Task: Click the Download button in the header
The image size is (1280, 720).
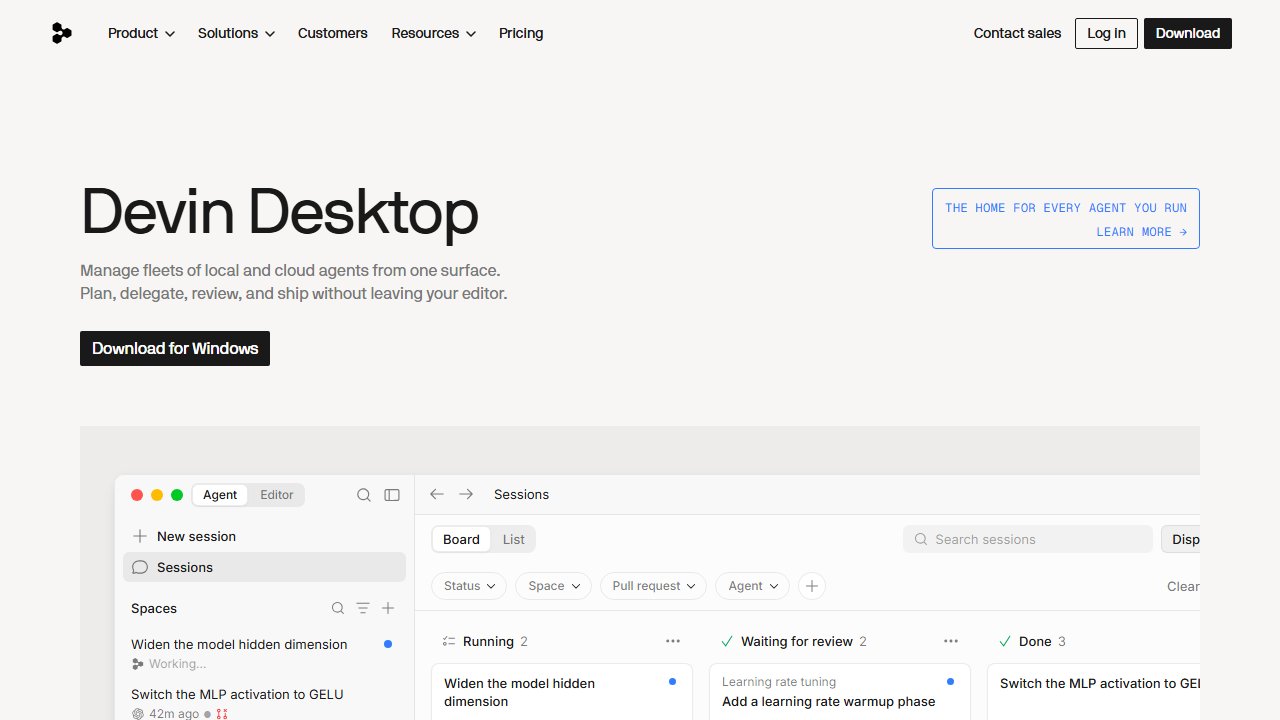Action: pos(1188,33)
